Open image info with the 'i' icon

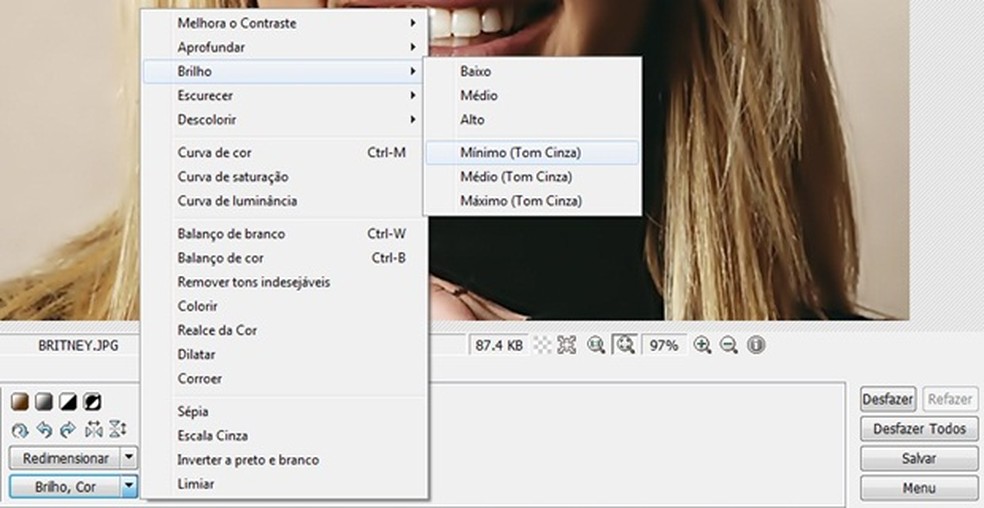point(756,345)
